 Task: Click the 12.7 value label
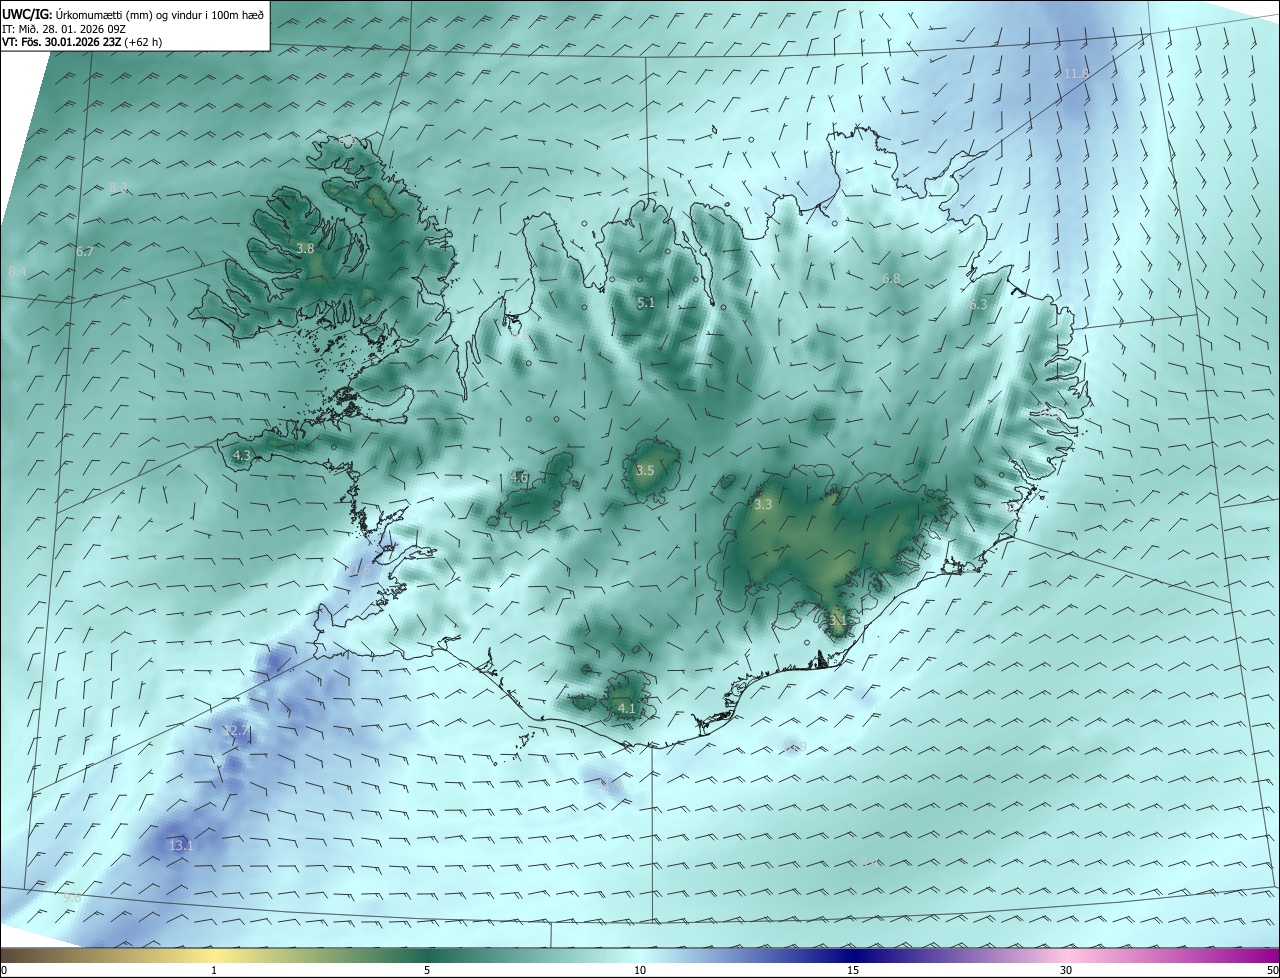(x=235, y=731)
